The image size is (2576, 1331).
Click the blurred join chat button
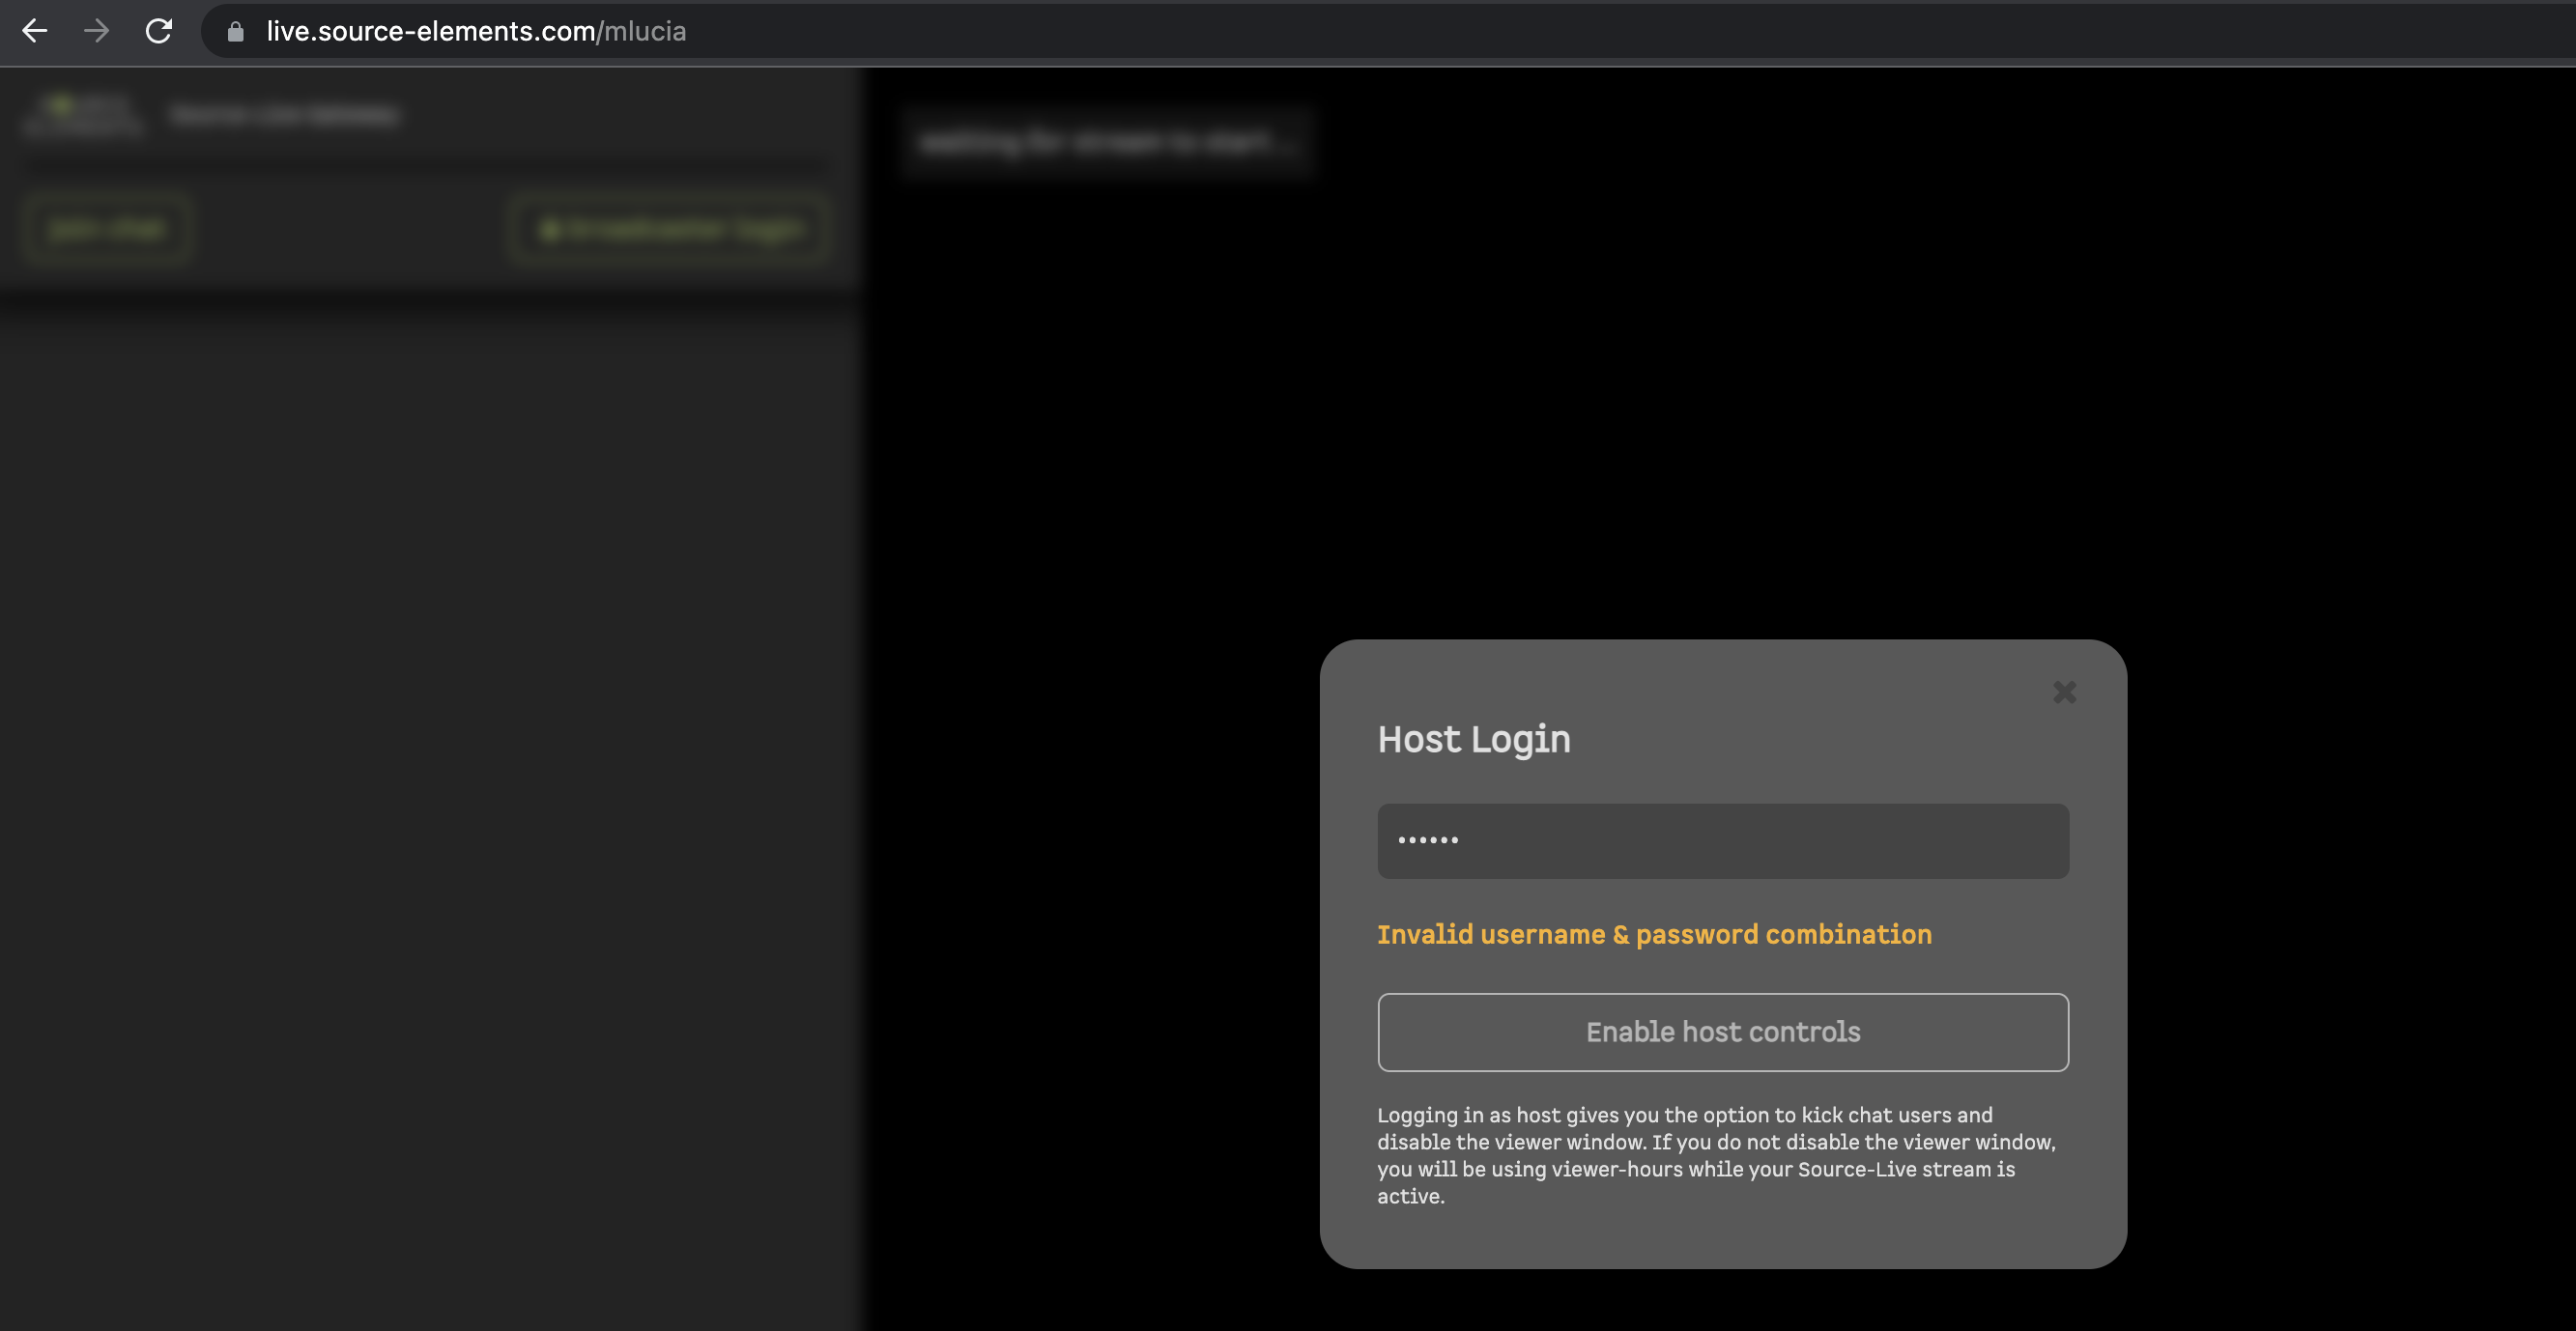(107, 229)
